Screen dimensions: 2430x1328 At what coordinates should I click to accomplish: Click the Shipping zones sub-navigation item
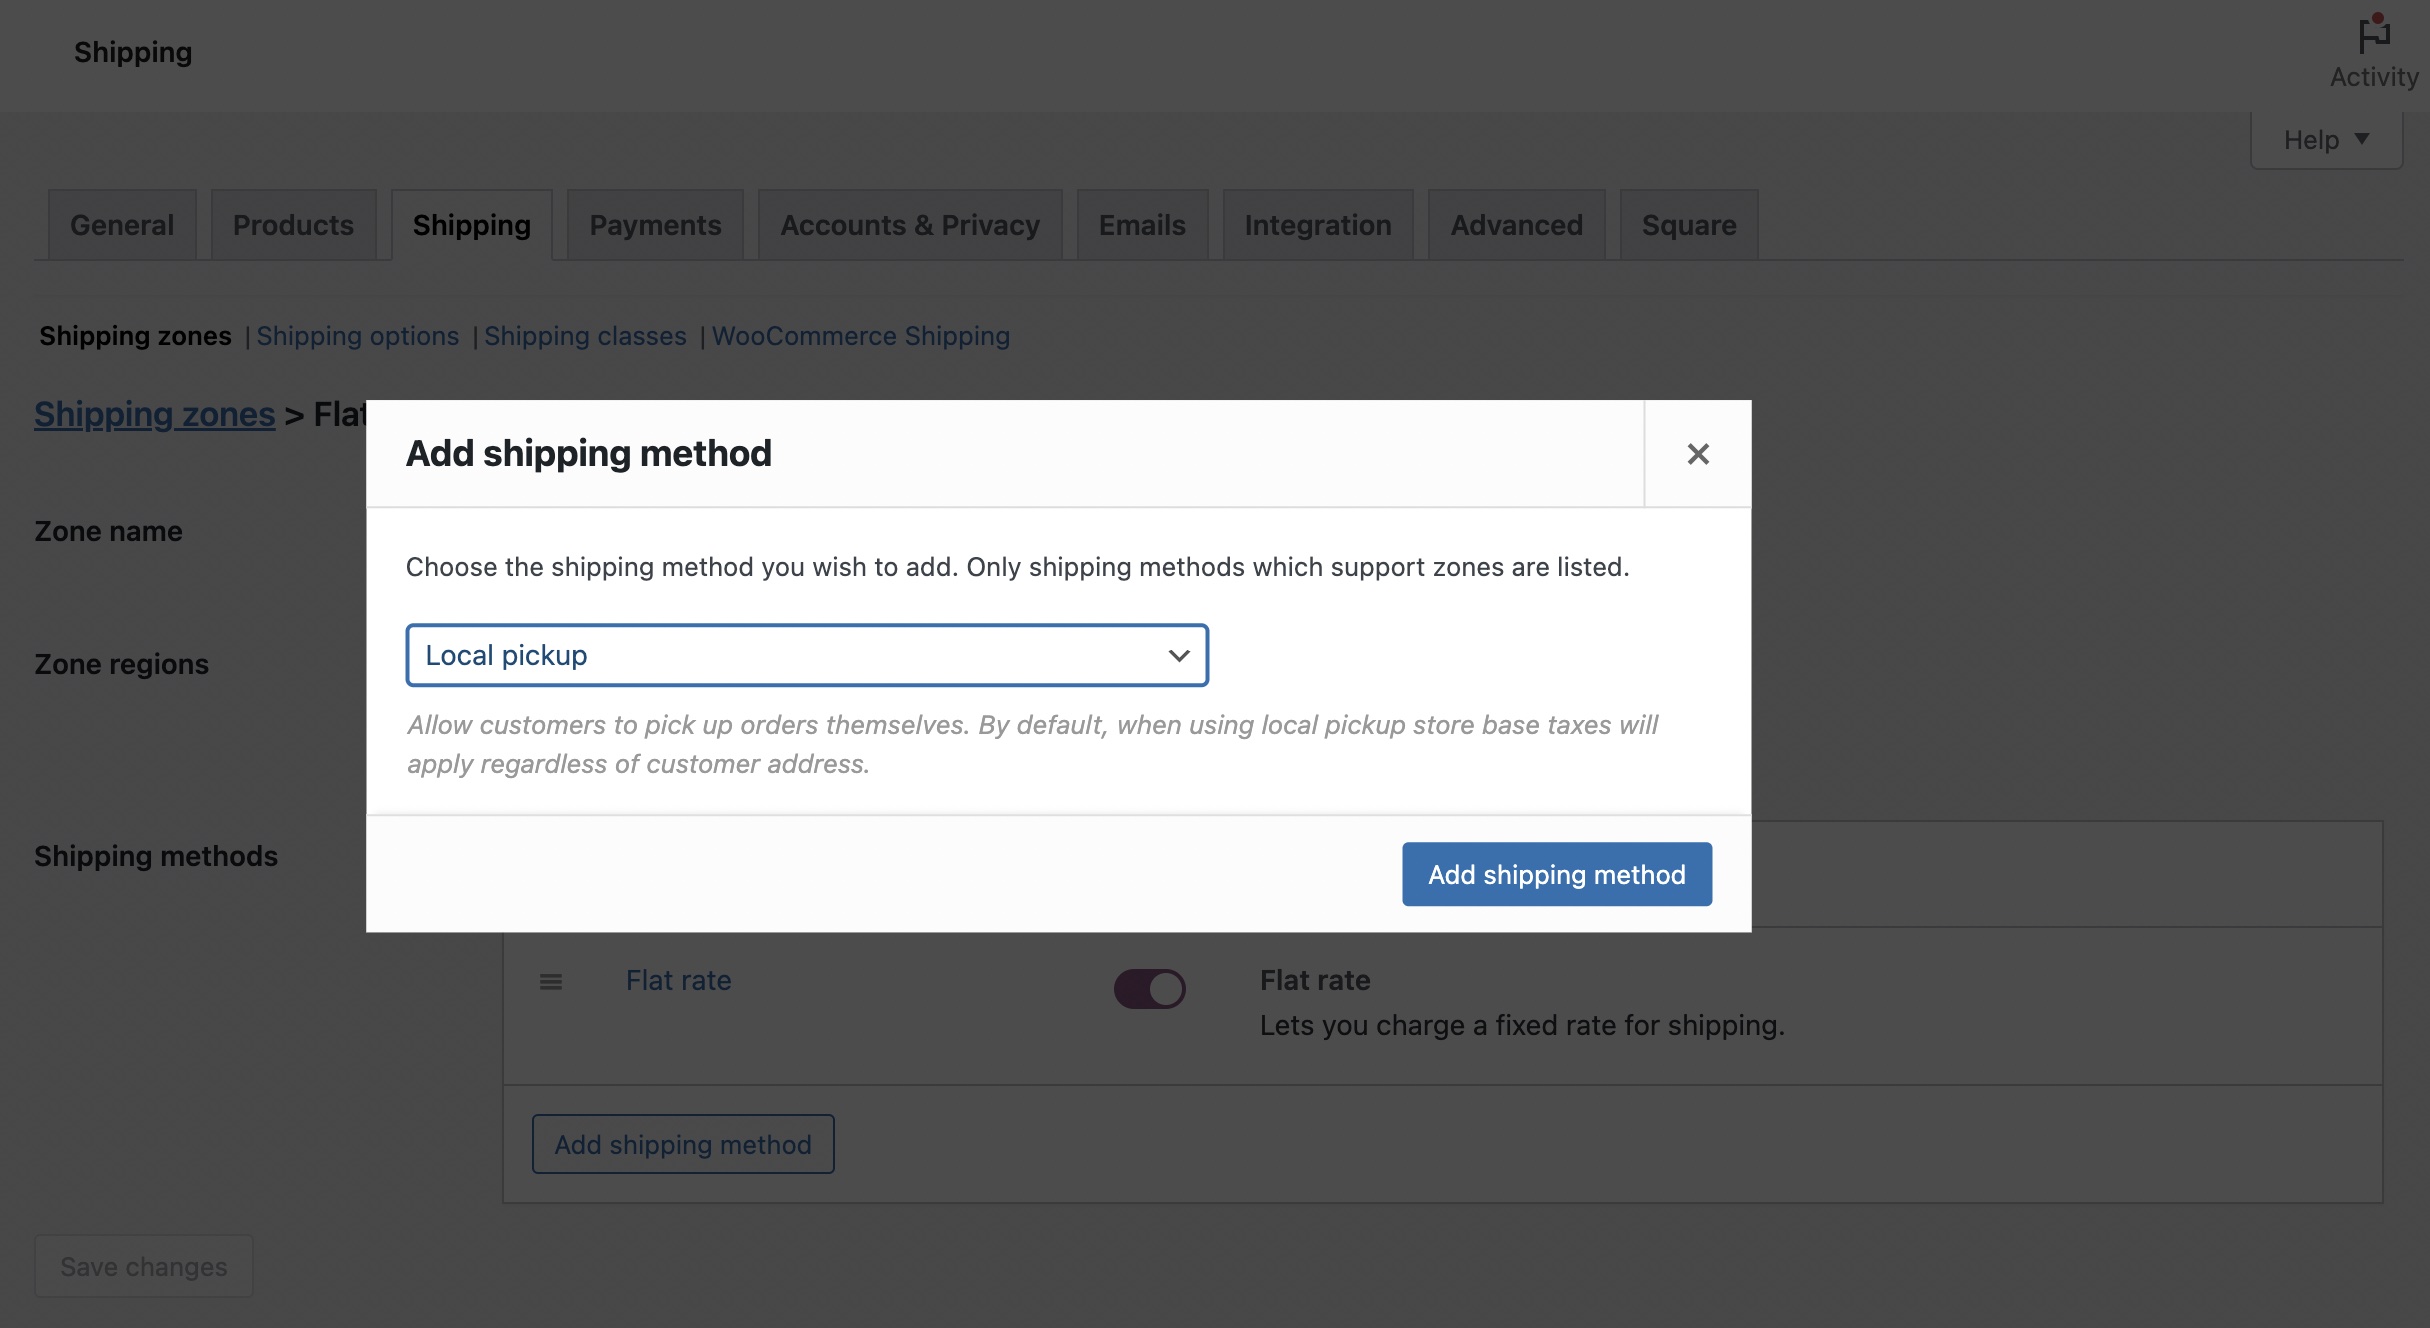click(135, 336)
